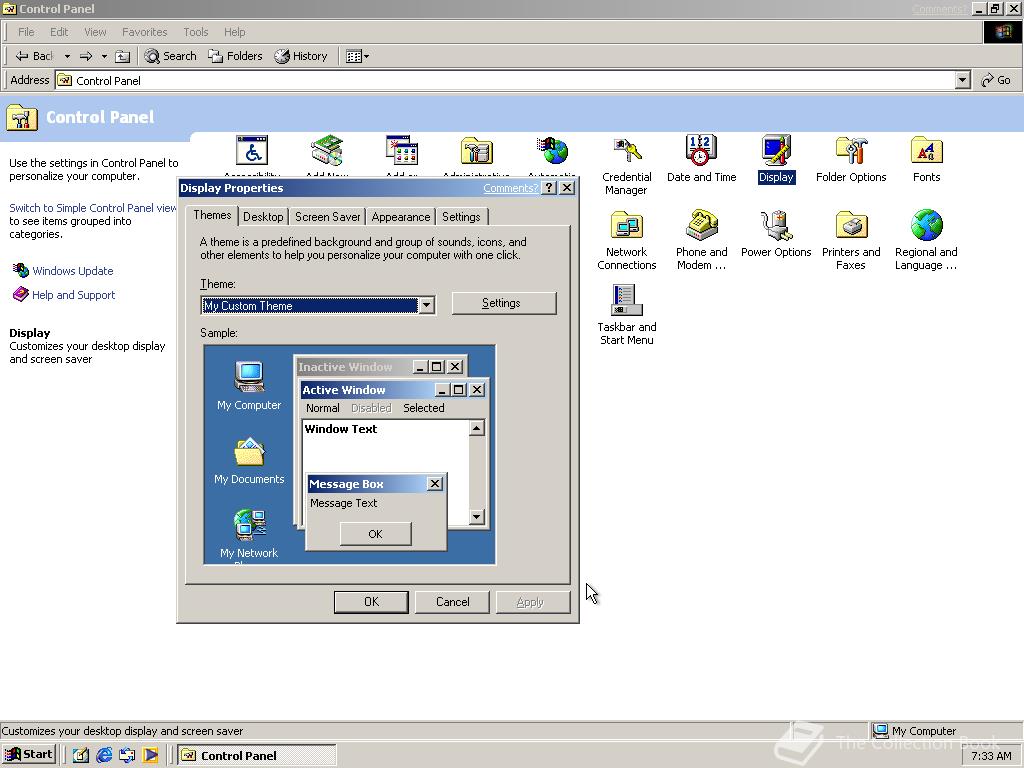Open the File menu
Viewport: 1024px width, 768px height.
point(26,32)
